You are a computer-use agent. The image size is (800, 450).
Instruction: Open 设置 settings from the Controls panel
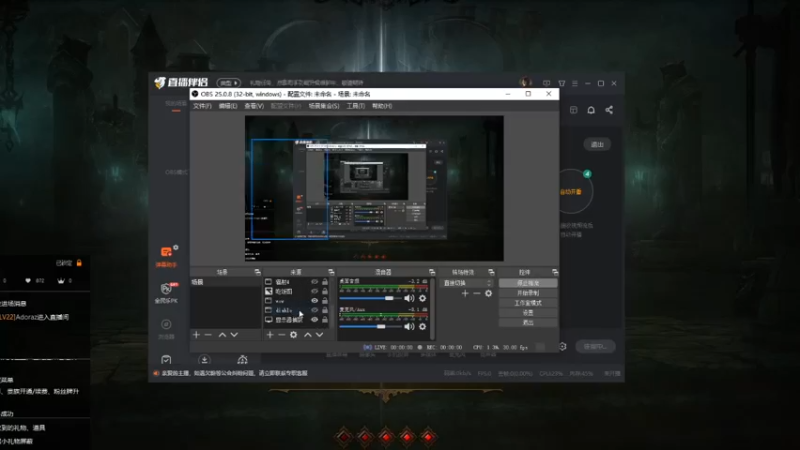pos(528,313)
